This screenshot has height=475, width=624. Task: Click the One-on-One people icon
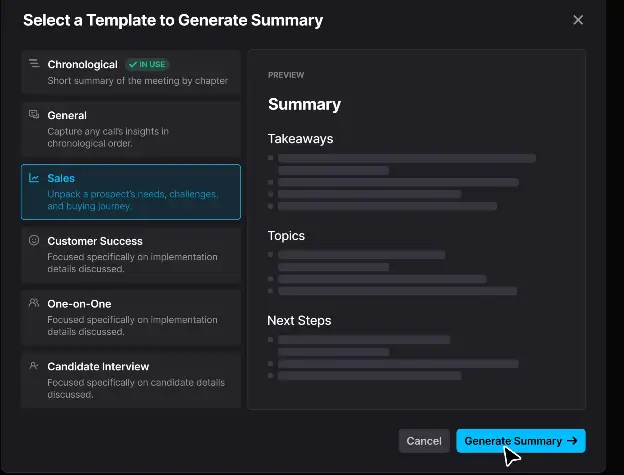tap(34, 303)
